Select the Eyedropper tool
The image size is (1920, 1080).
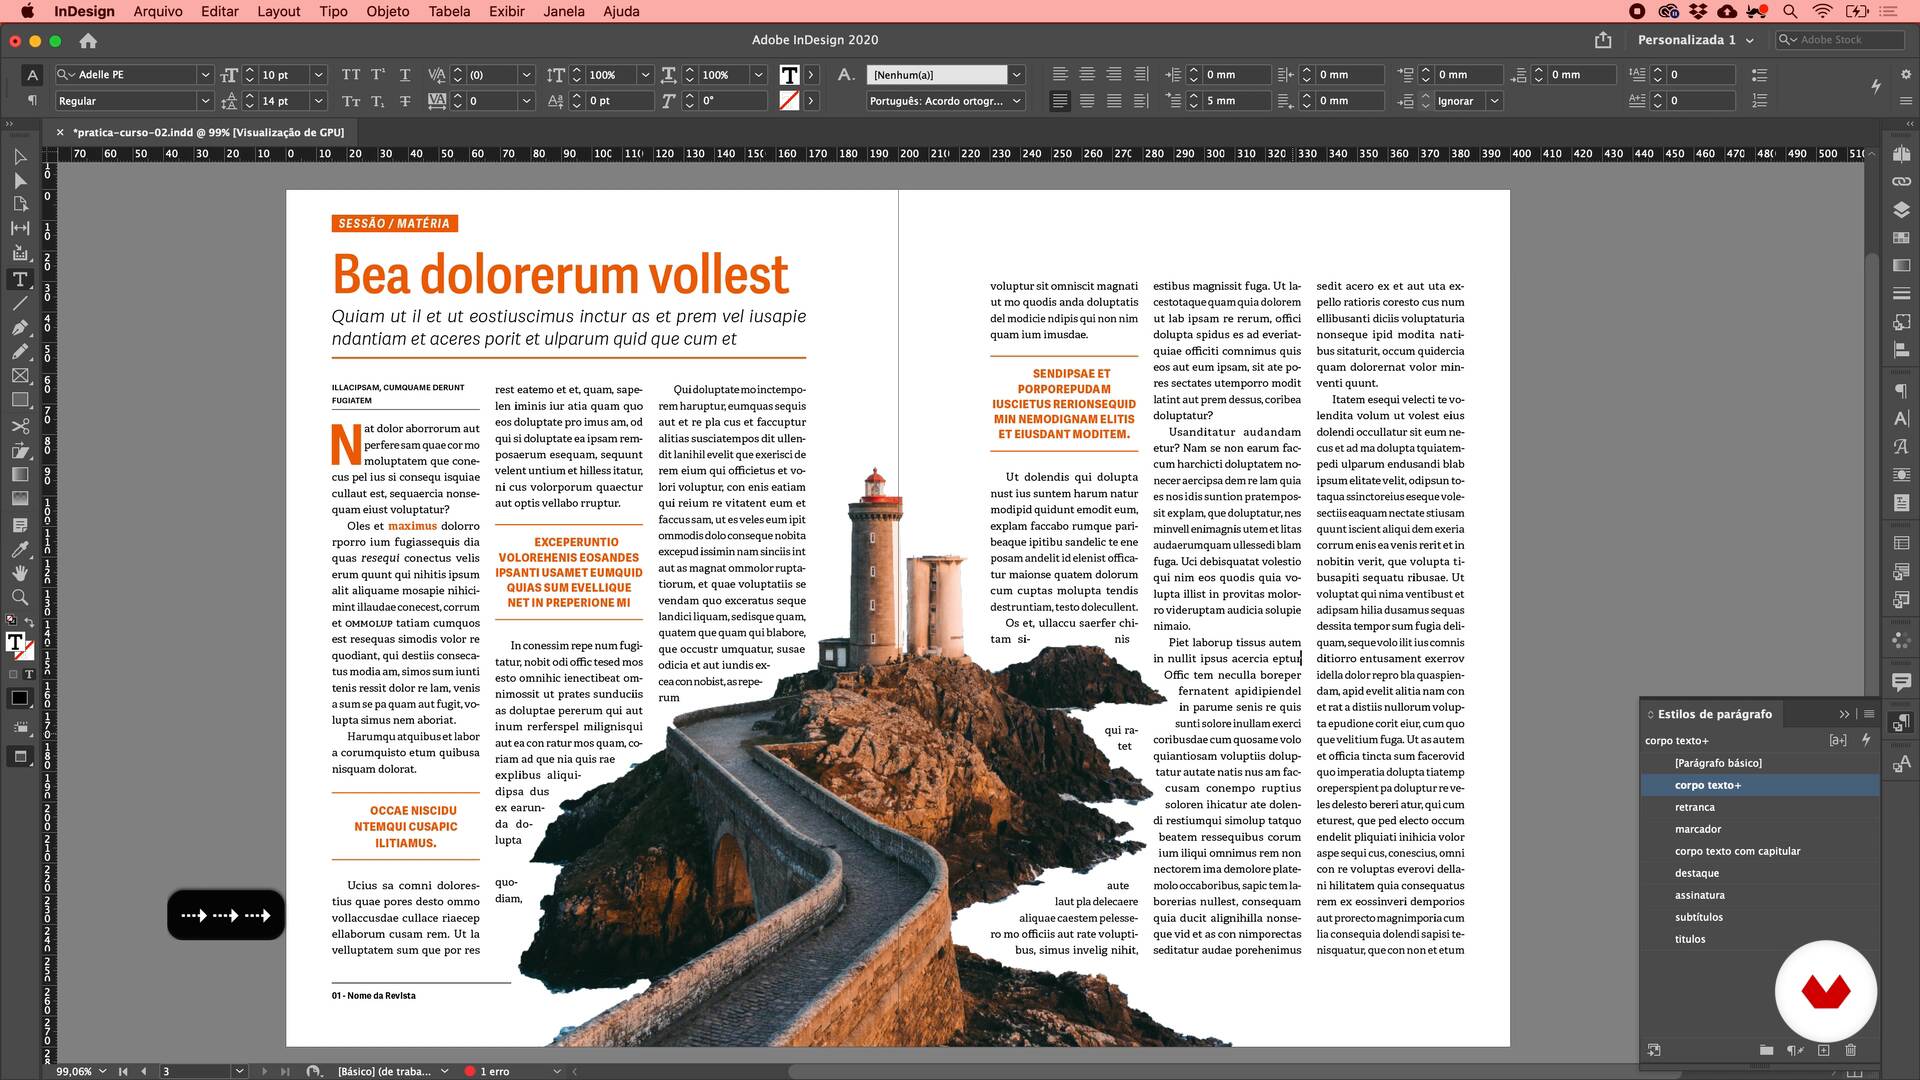20,548
